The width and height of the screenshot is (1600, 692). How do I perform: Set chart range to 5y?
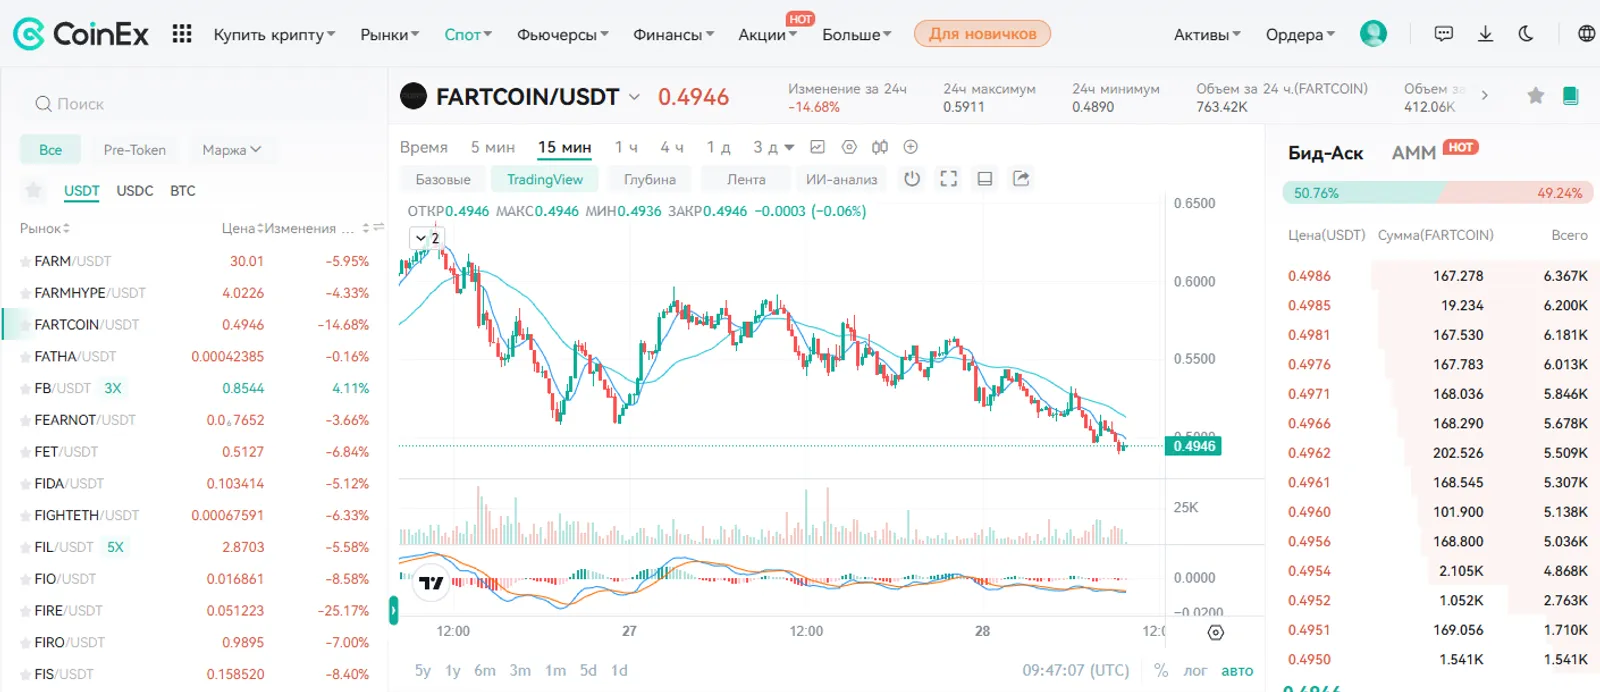pyautogui.click(x=423, y=671)
